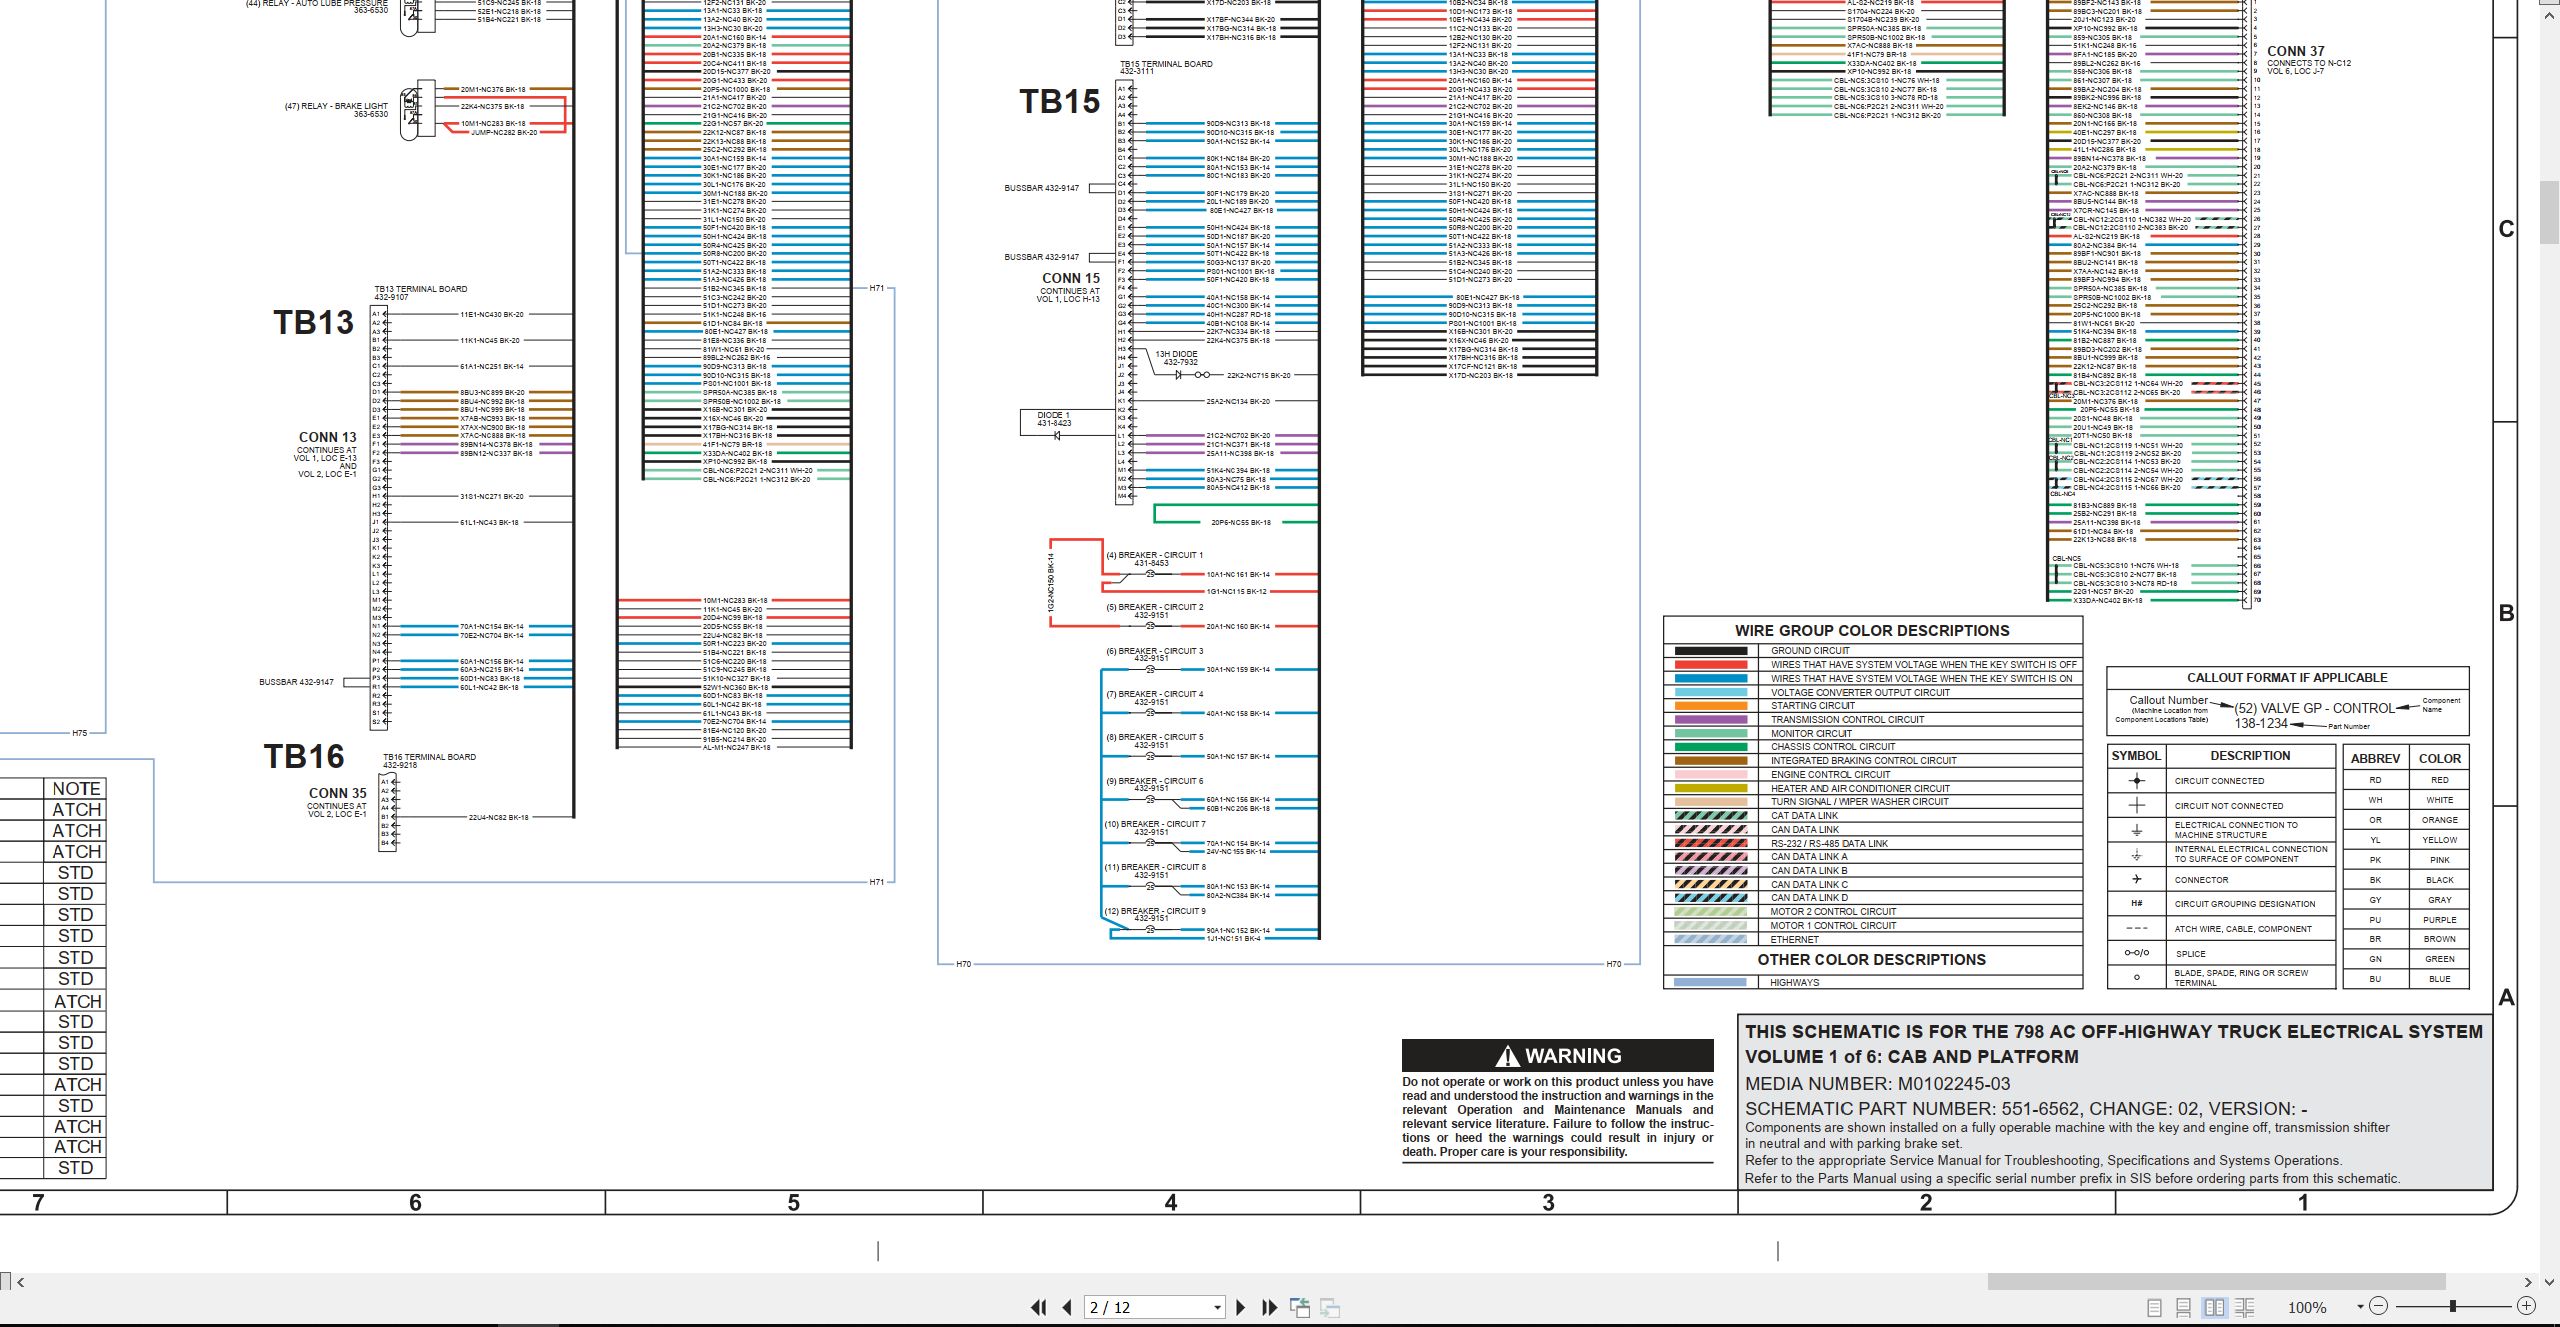The height and width of the screenshot is (1327, 2560).
Task: Click the GROUND CIRCUIT legend entry
Action: coord(1810,651)
